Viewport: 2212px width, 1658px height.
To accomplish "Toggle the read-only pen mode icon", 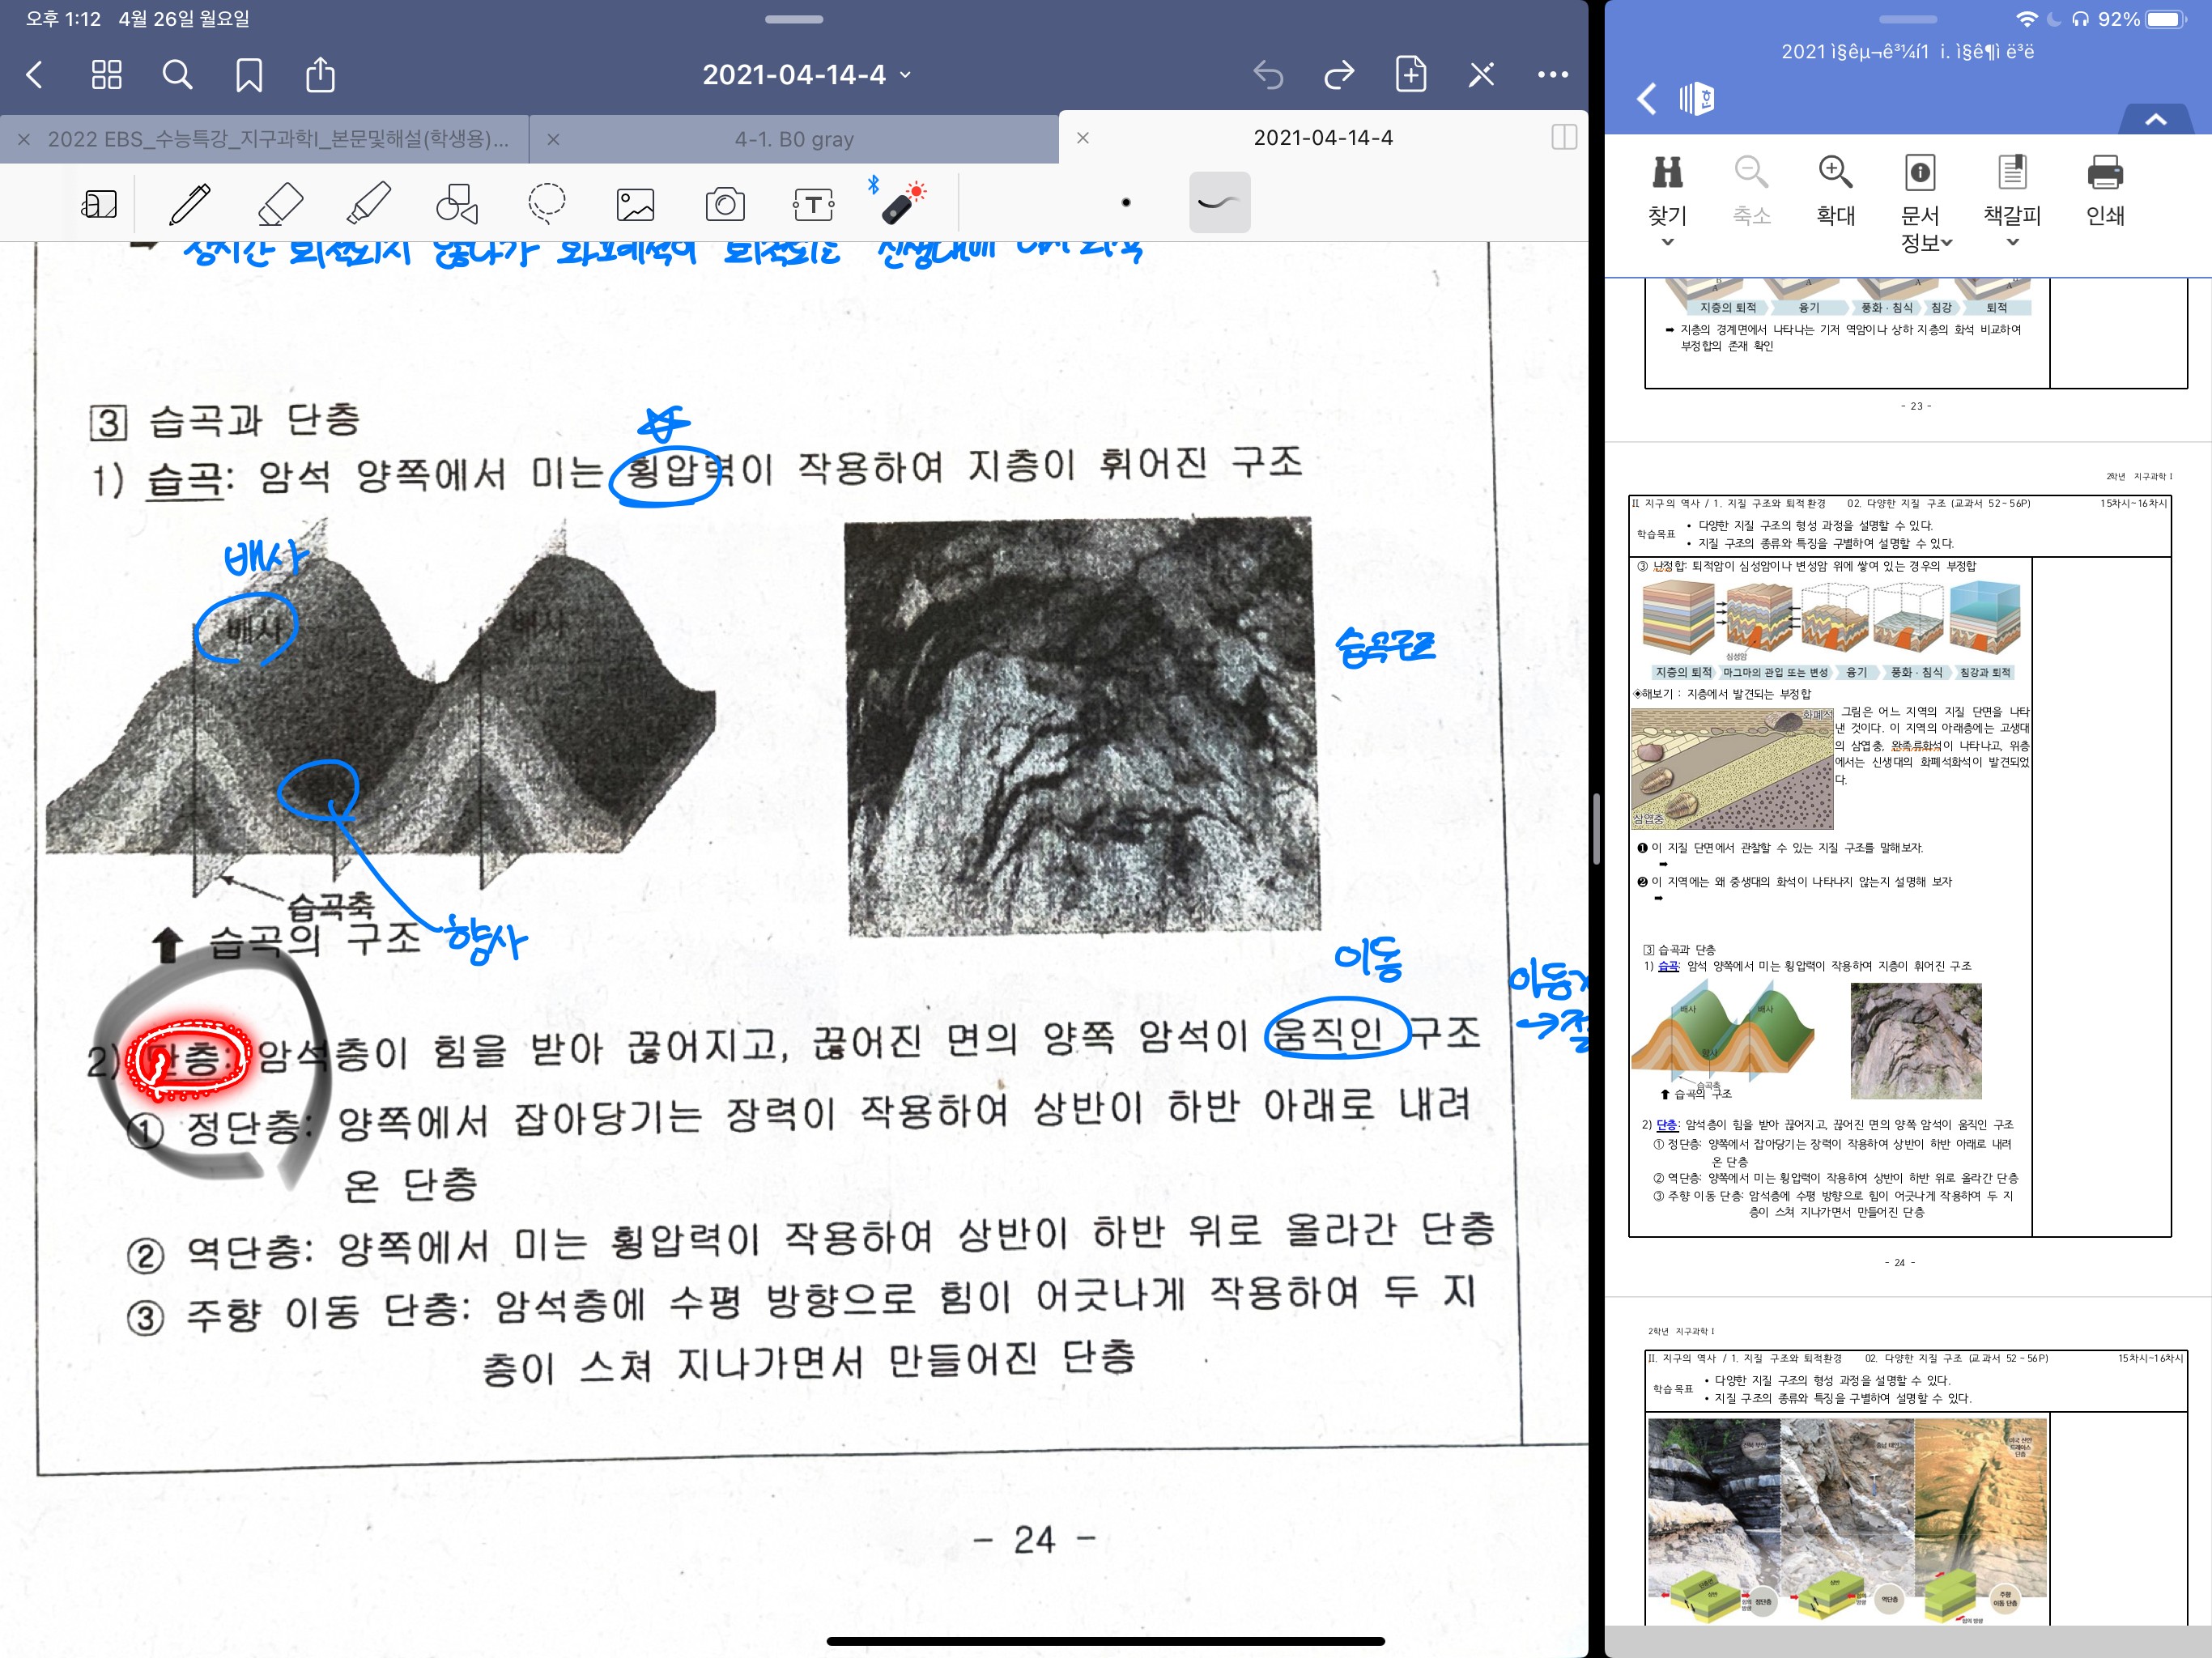I will coord(1481,75).
